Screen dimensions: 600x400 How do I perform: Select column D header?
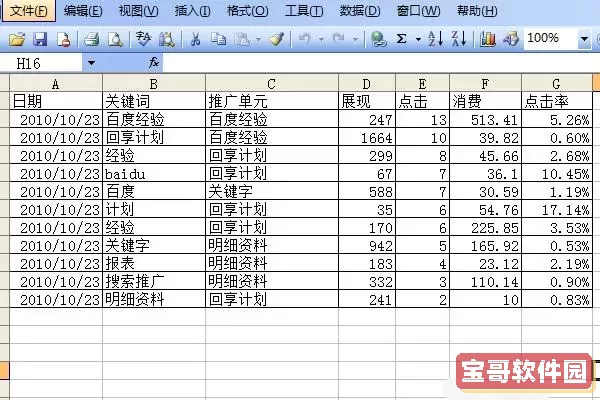[367, 83]
